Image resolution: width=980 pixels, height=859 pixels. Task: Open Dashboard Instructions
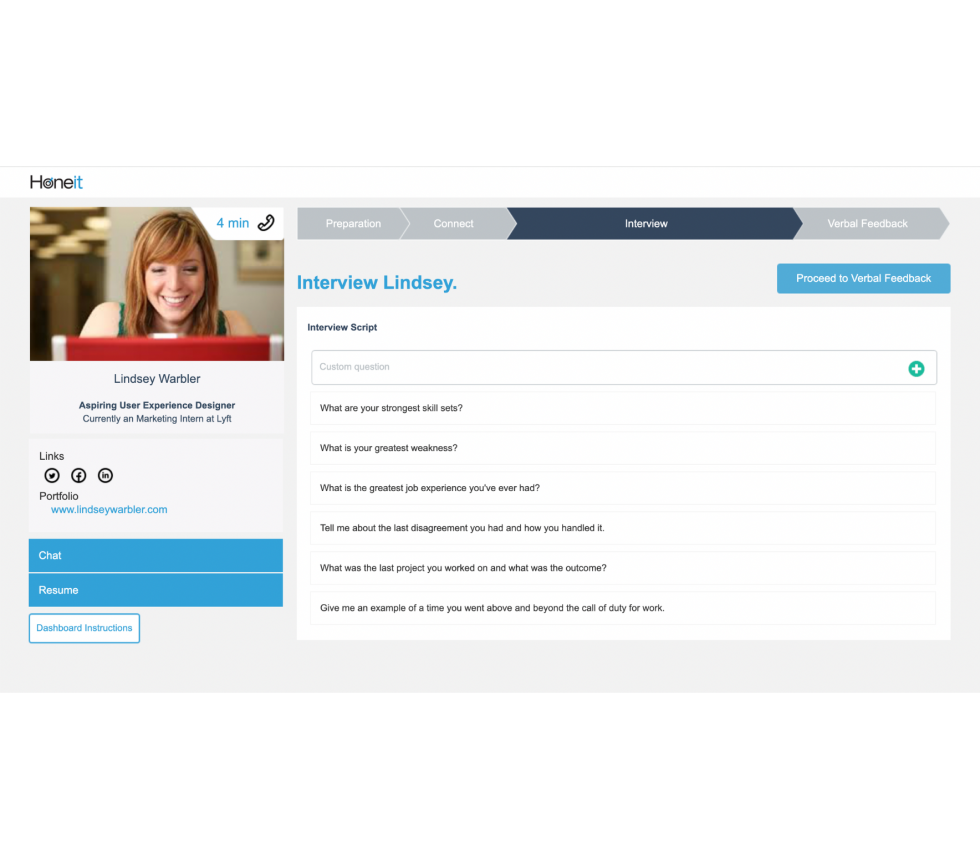(x=84, y=628)
